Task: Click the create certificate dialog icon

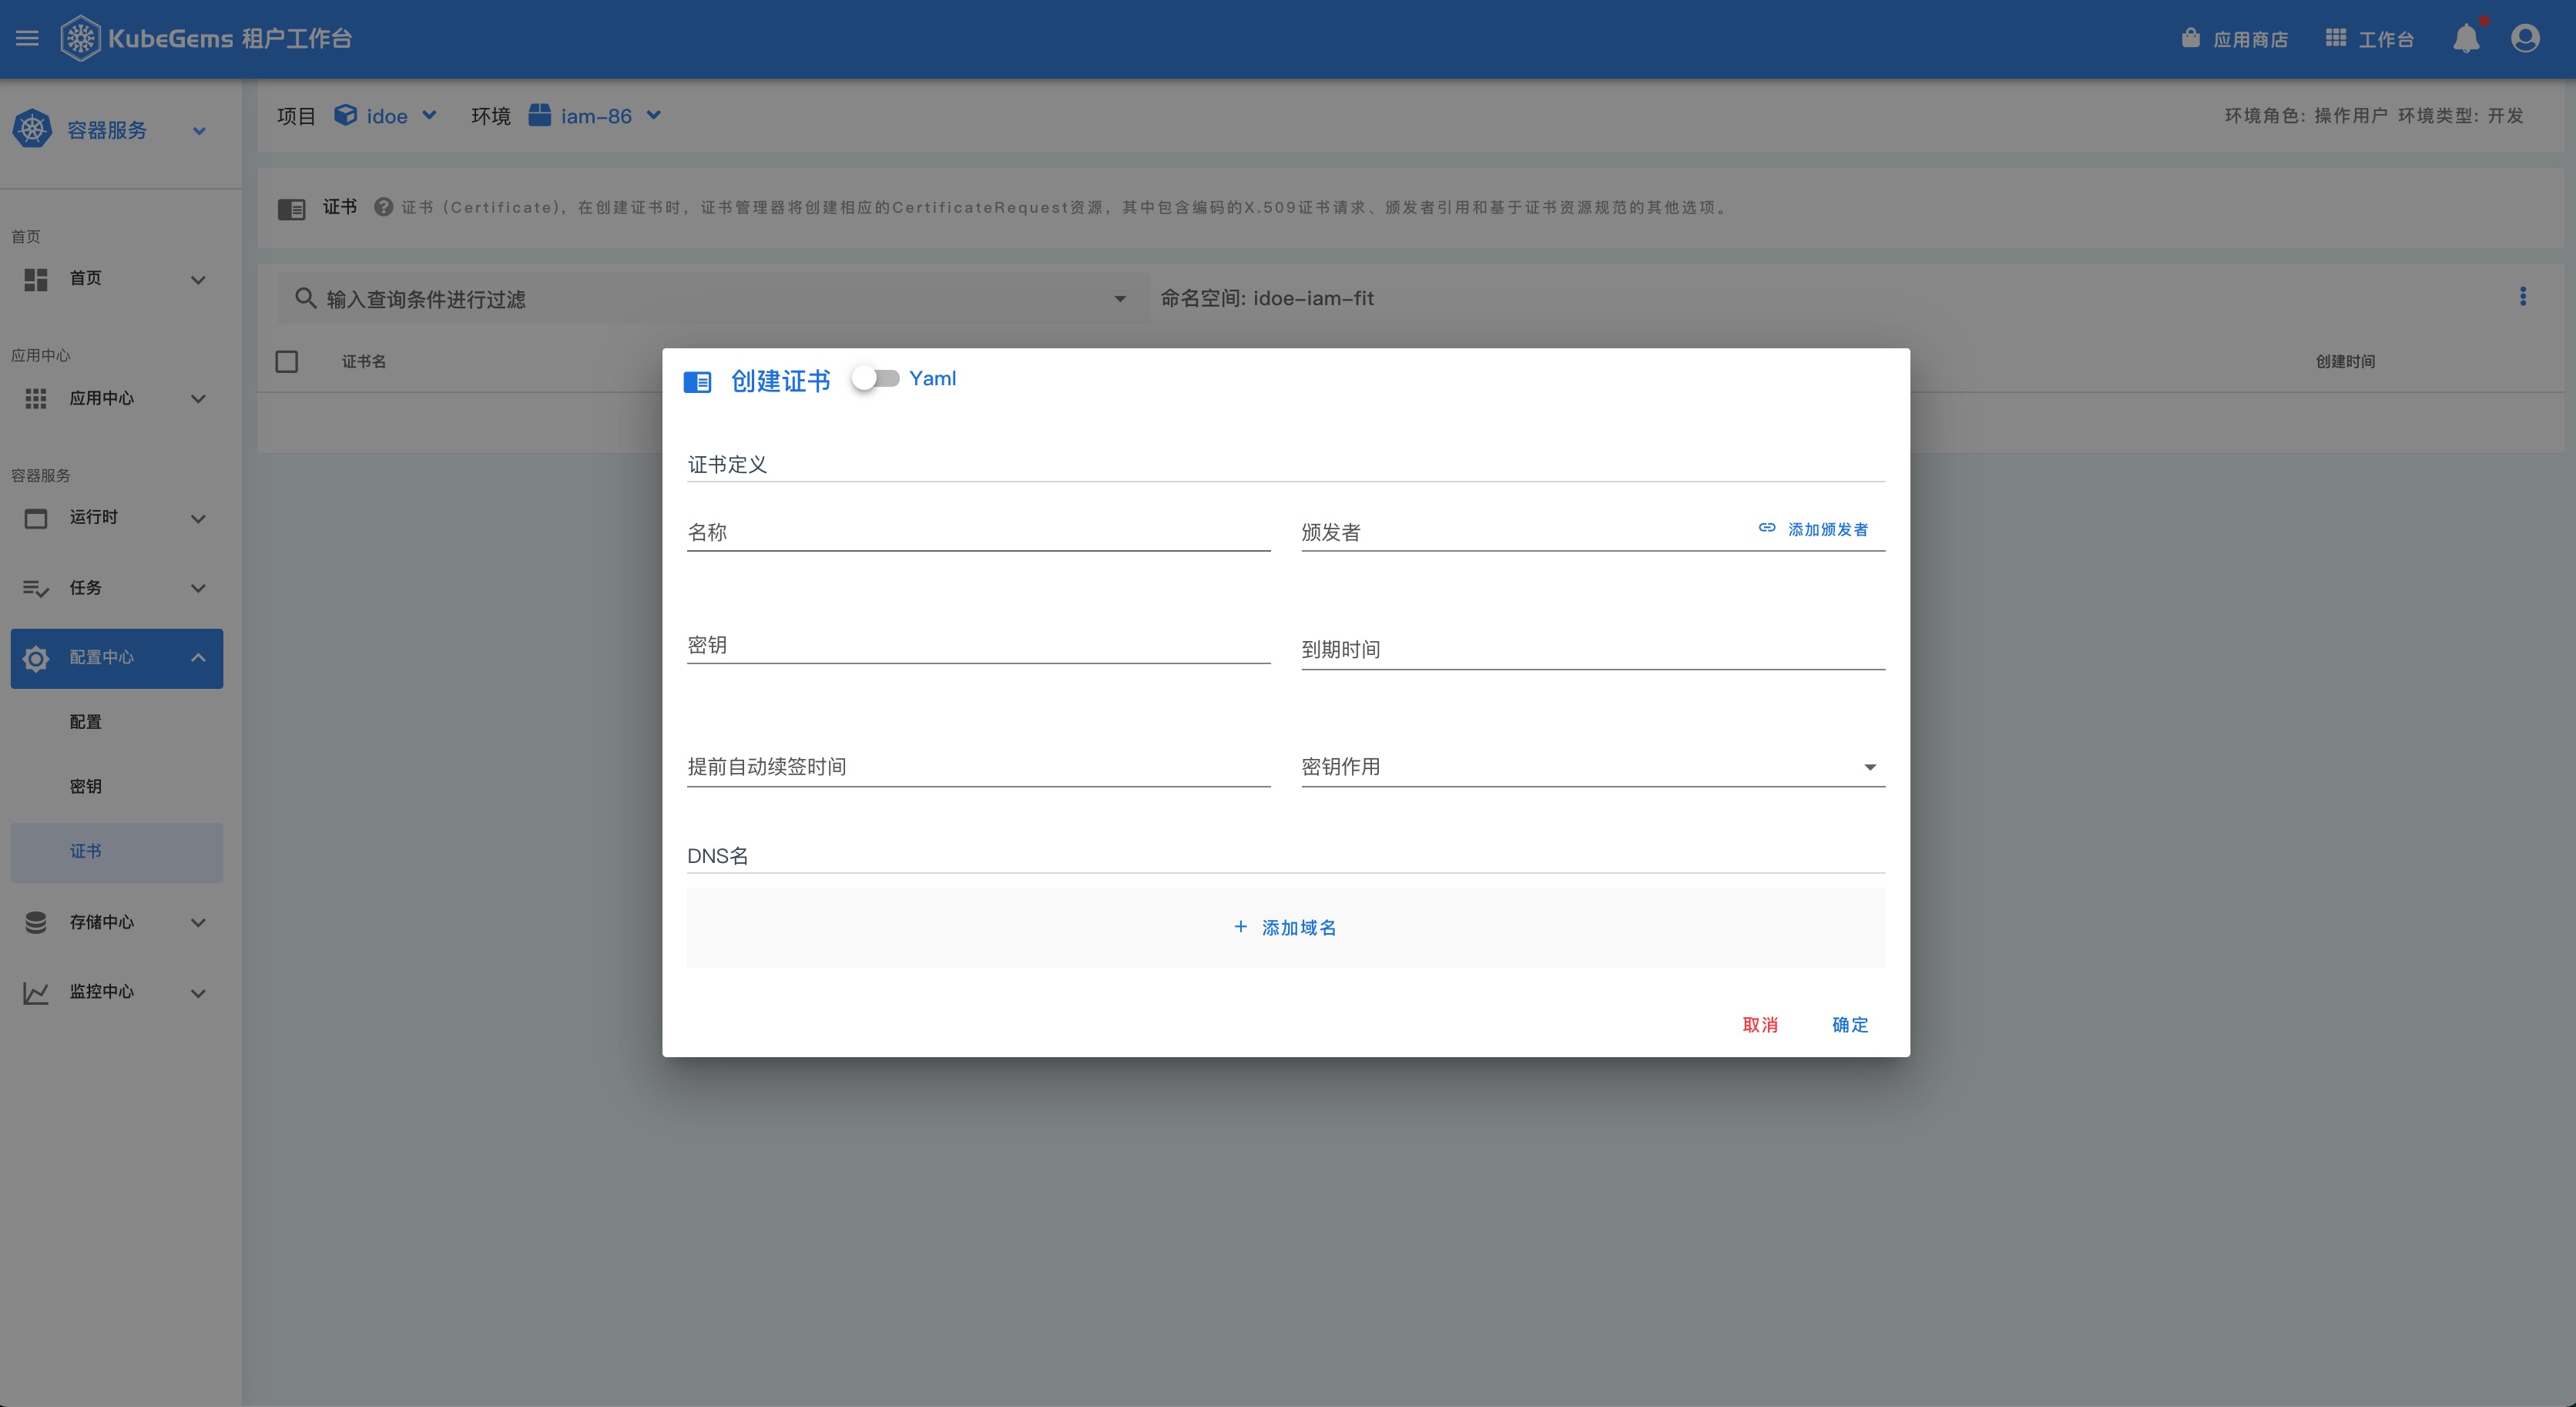Action: coord(697,382)
